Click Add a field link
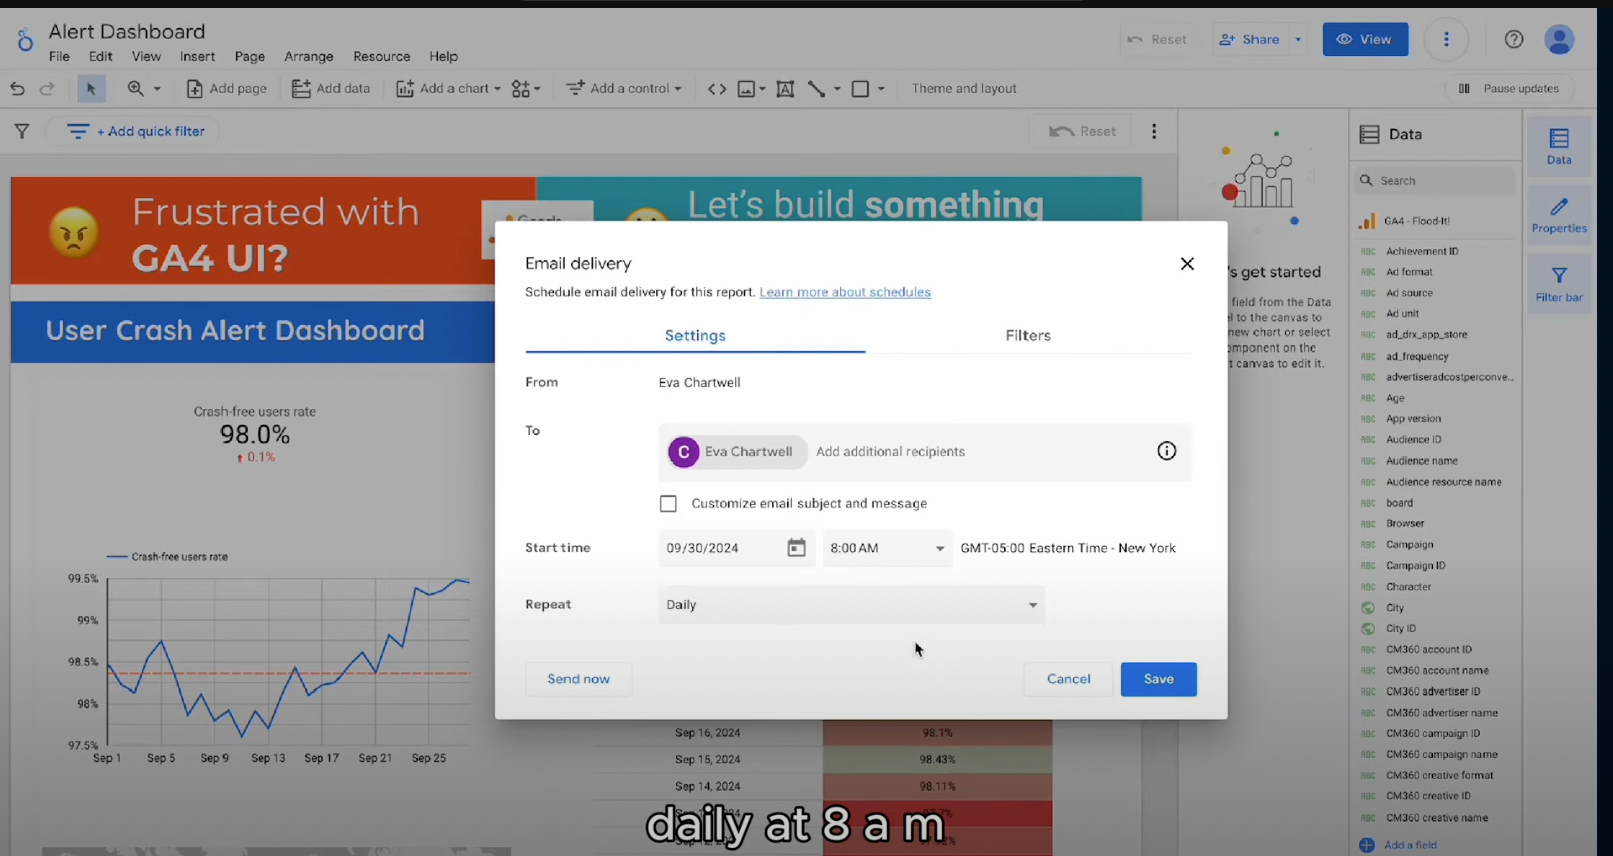The width and height of the screenshot is (1613, 856). (x=1400, y=845)
